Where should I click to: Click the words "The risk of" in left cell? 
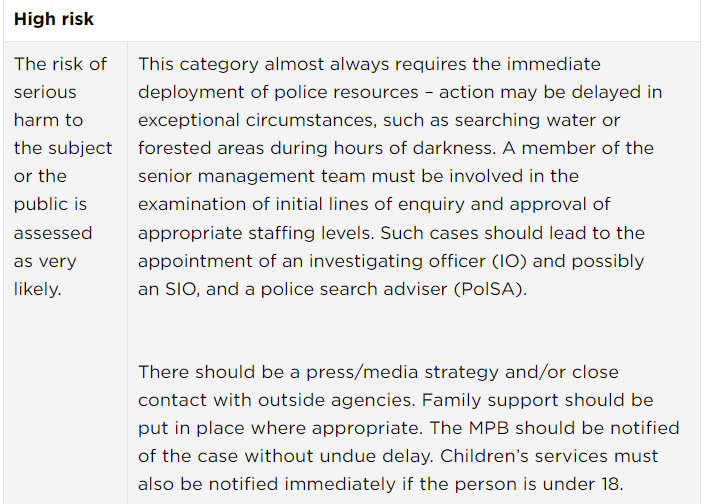pyautogui.click(x=60, y=64)
